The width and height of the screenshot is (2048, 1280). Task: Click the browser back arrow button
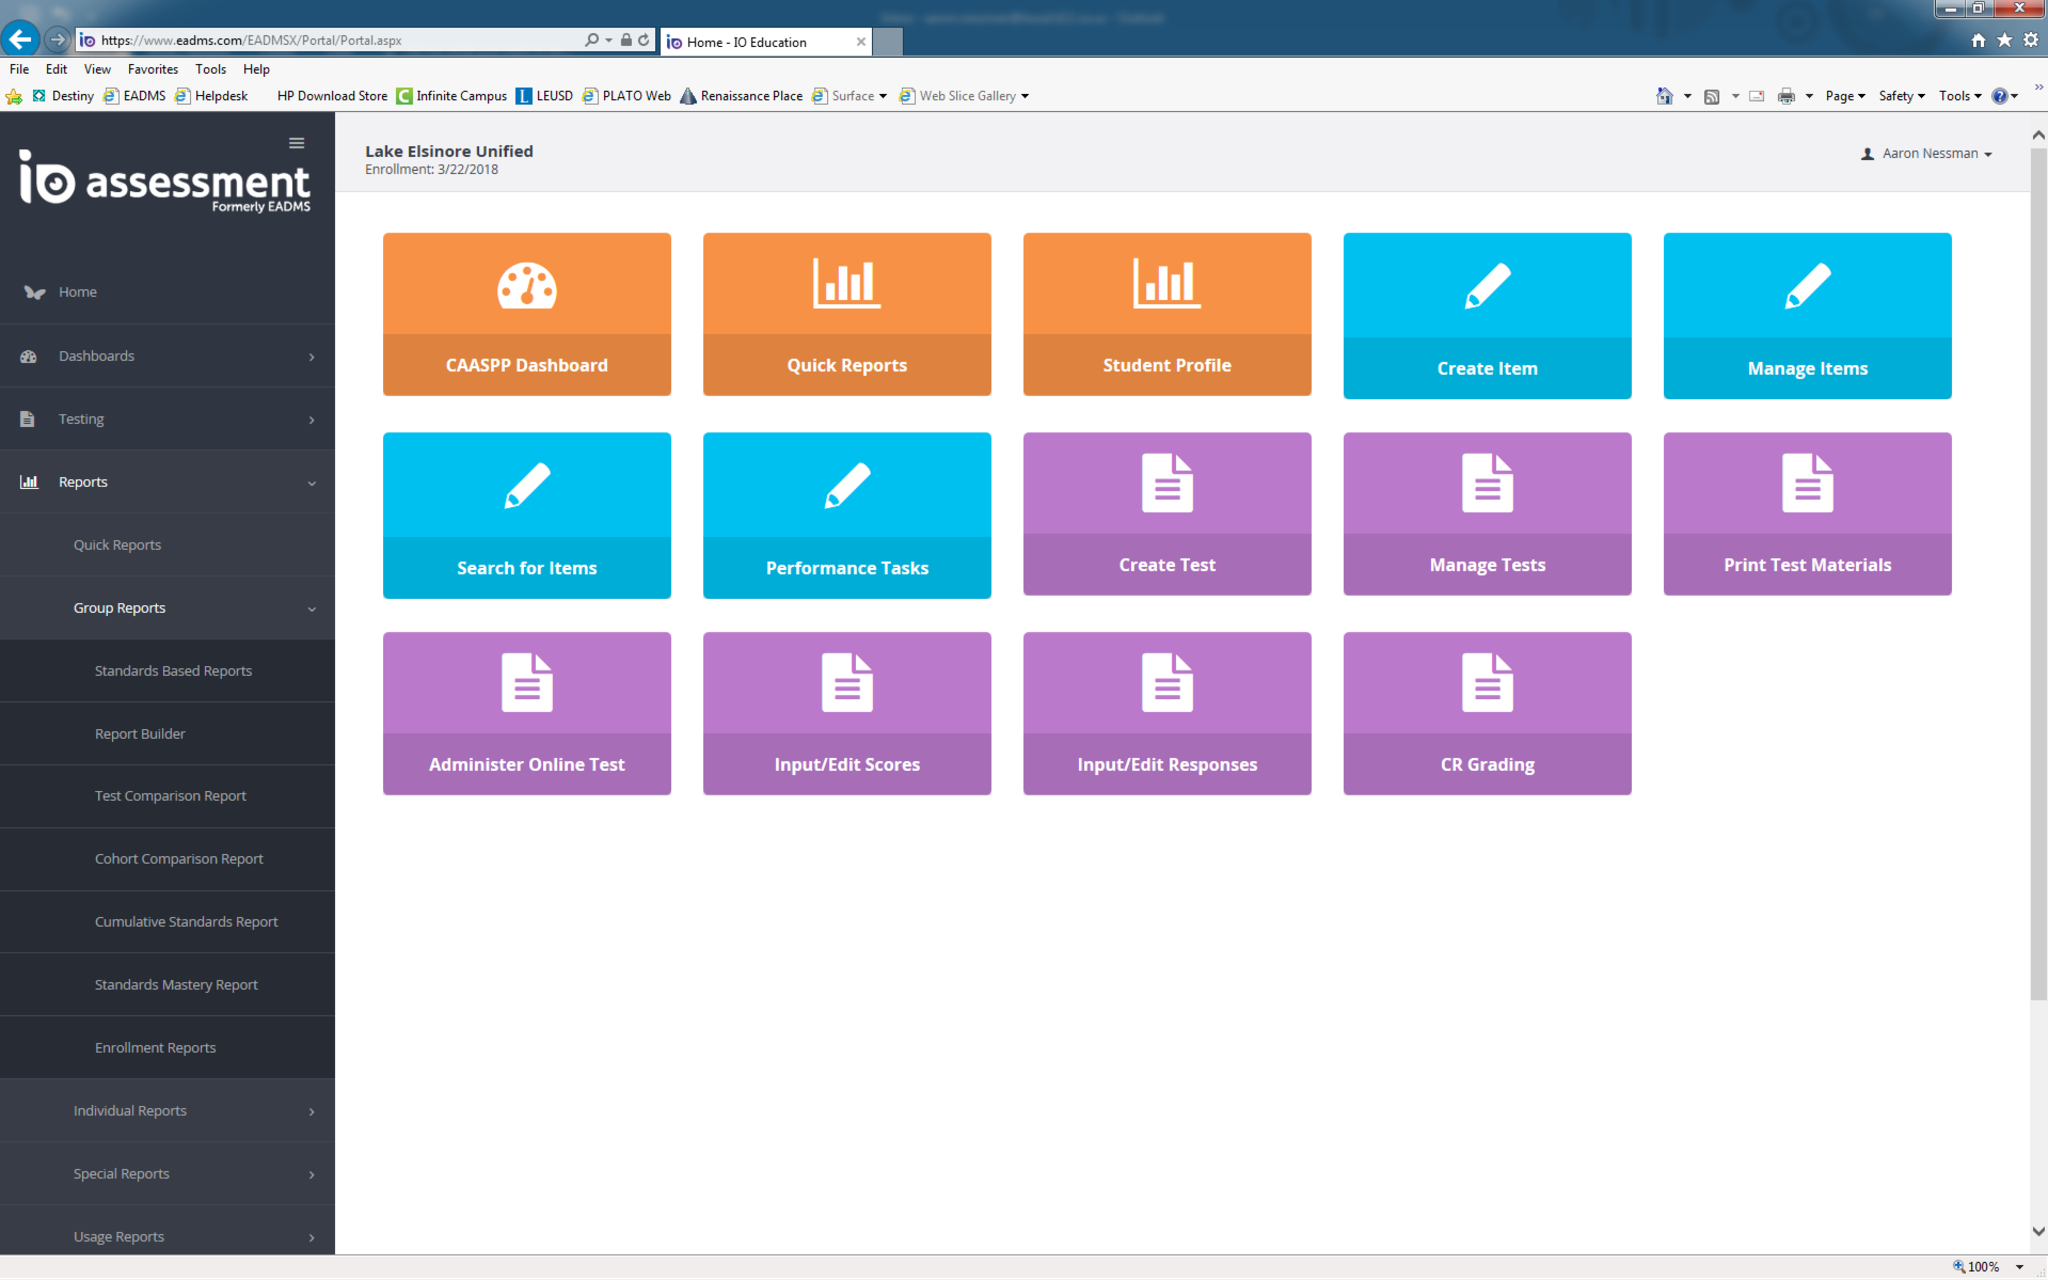click(x=20, y=40)
